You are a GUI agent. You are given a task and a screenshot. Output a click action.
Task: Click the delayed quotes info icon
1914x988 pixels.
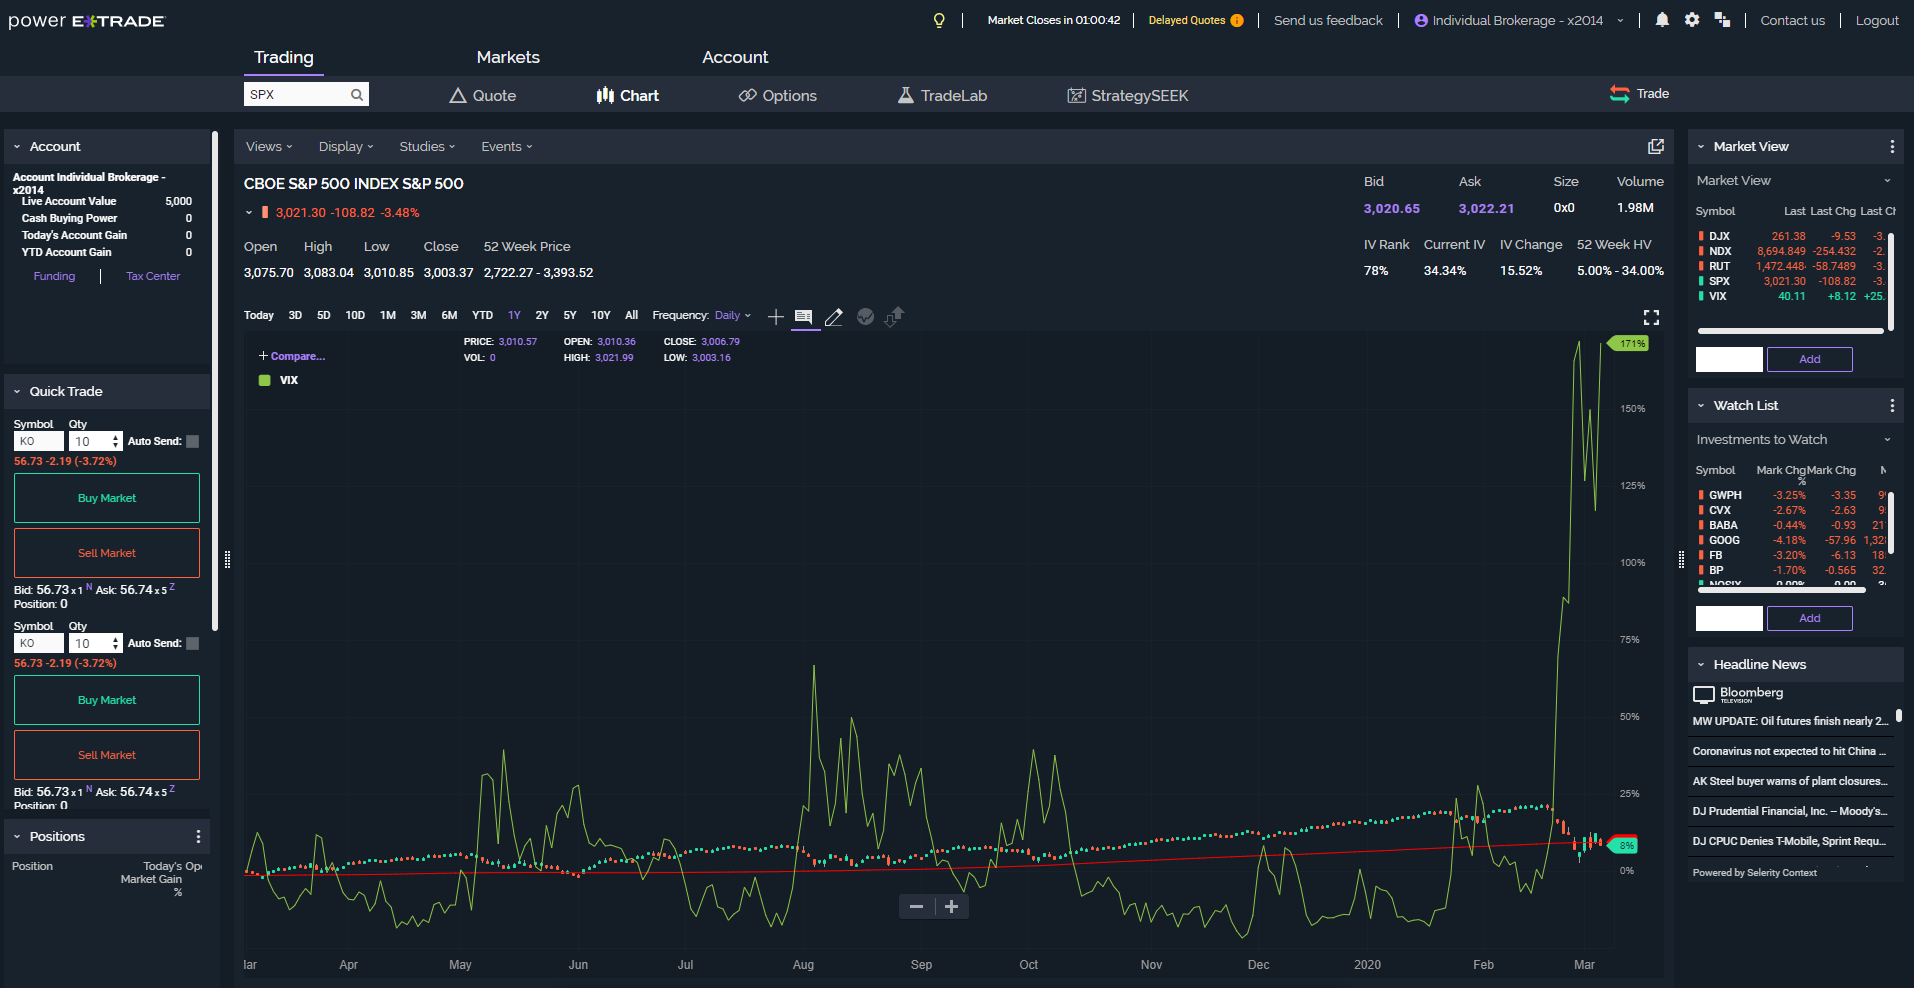(1237, 20)
